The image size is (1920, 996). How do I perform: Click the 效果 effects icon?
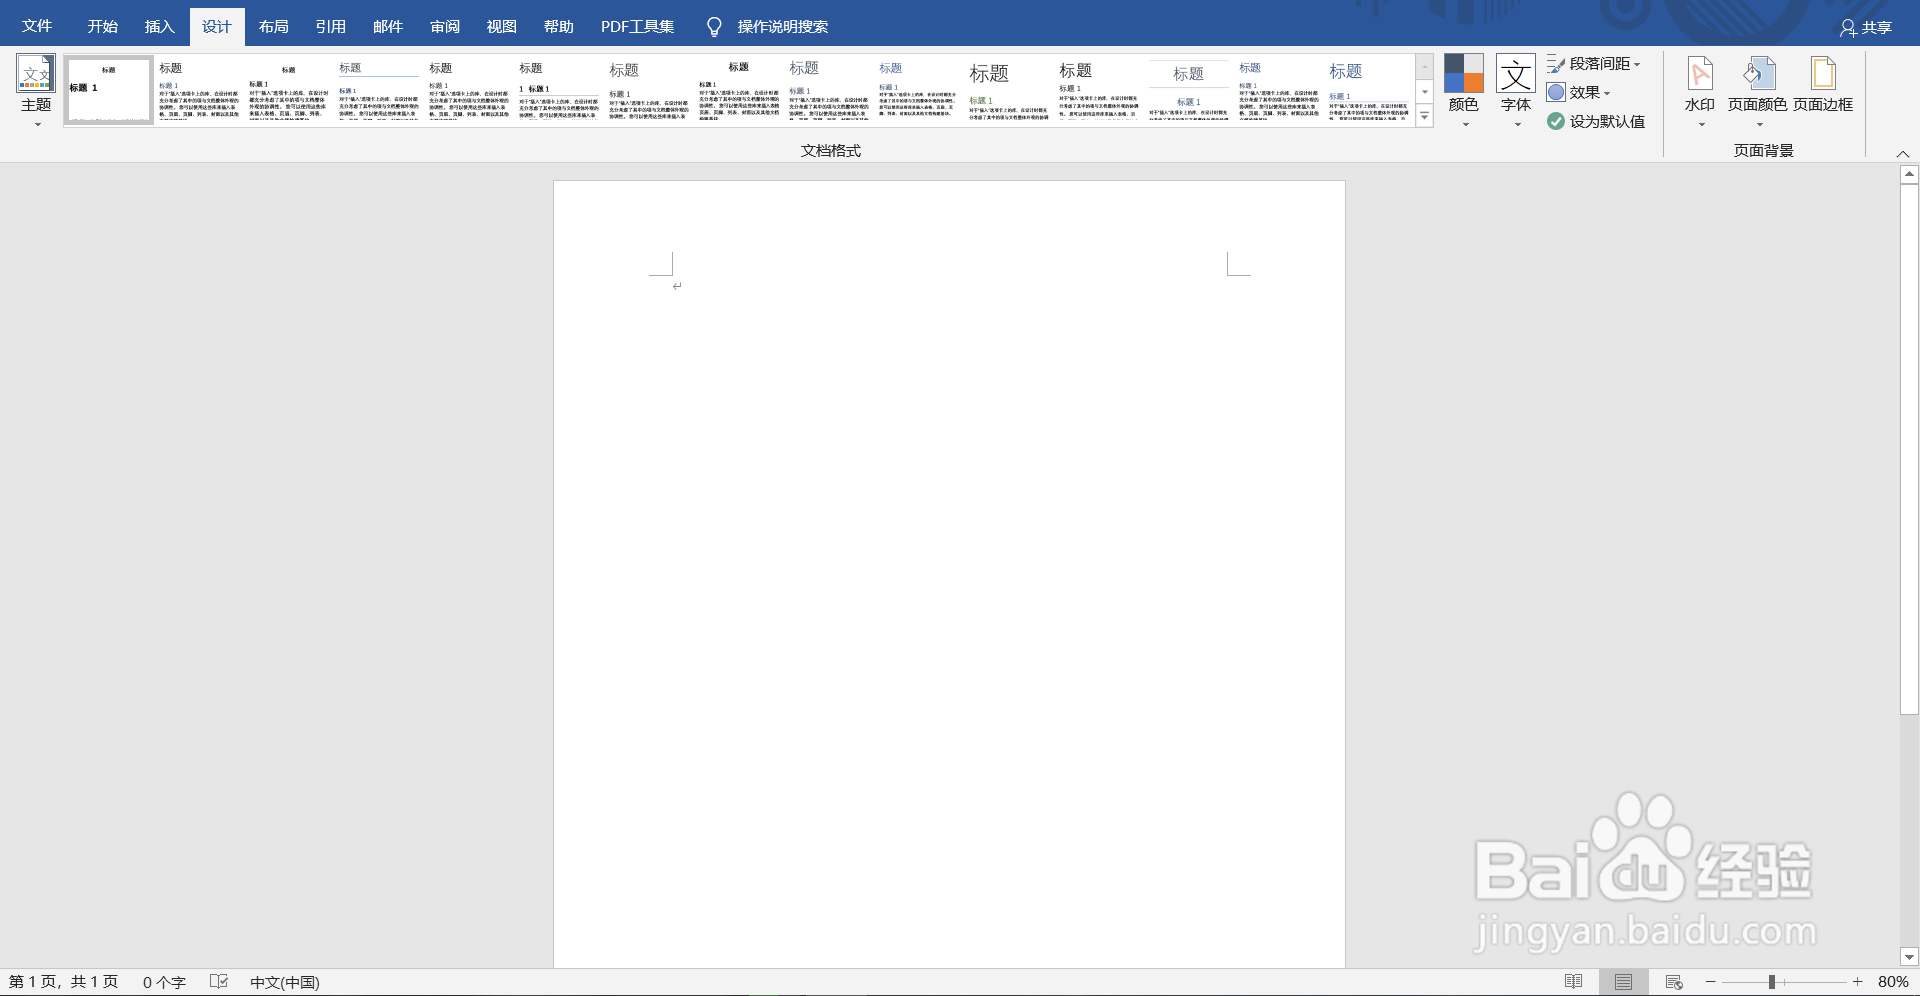coord(1556,92)
